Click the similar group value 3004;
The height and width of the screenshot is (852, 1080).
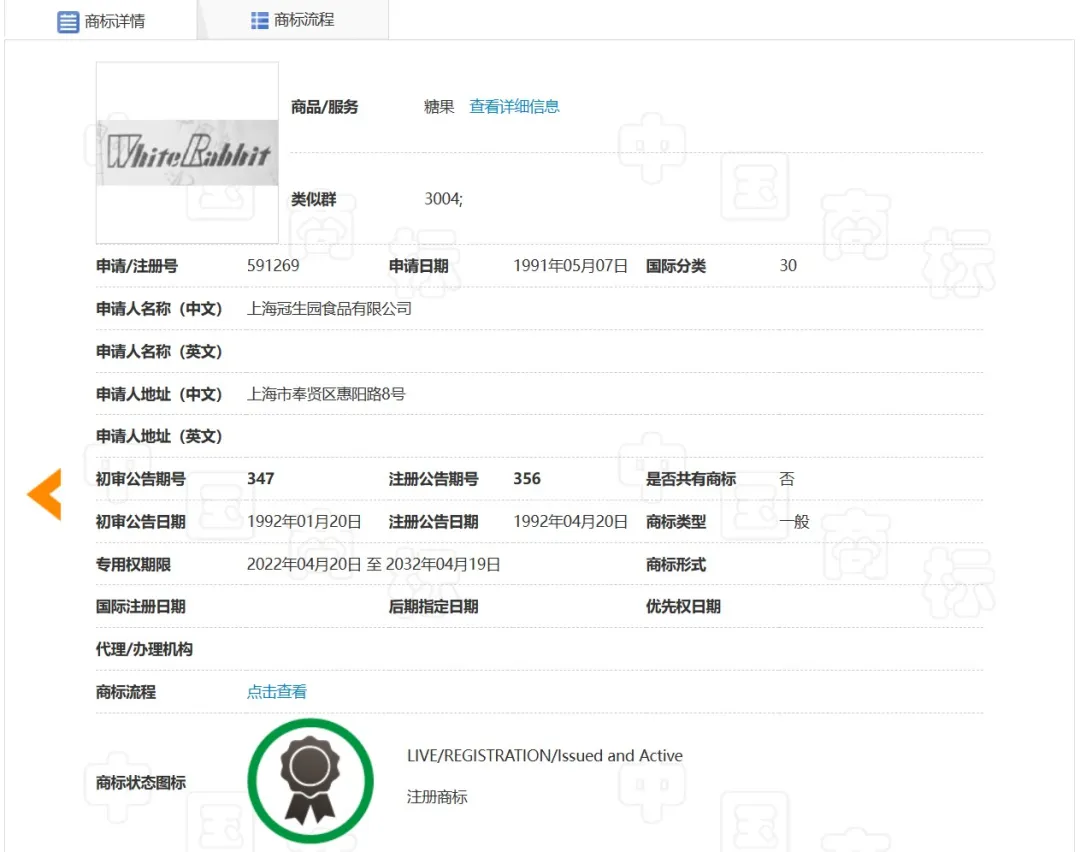click(443, 199)
